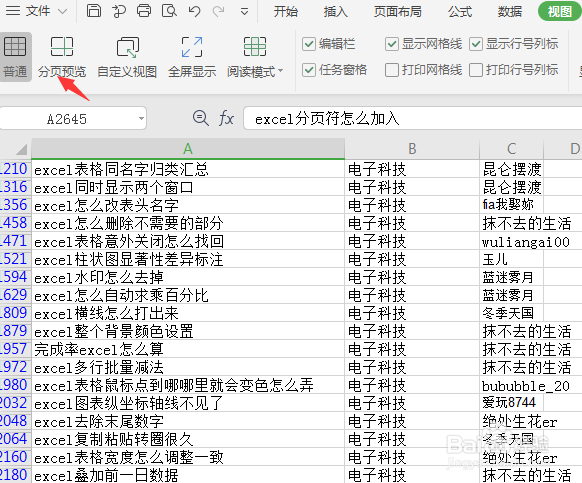582x483 pixels.
Task: Click cell excel表格宽度怎么调整一致
Action: coord(188,457)
